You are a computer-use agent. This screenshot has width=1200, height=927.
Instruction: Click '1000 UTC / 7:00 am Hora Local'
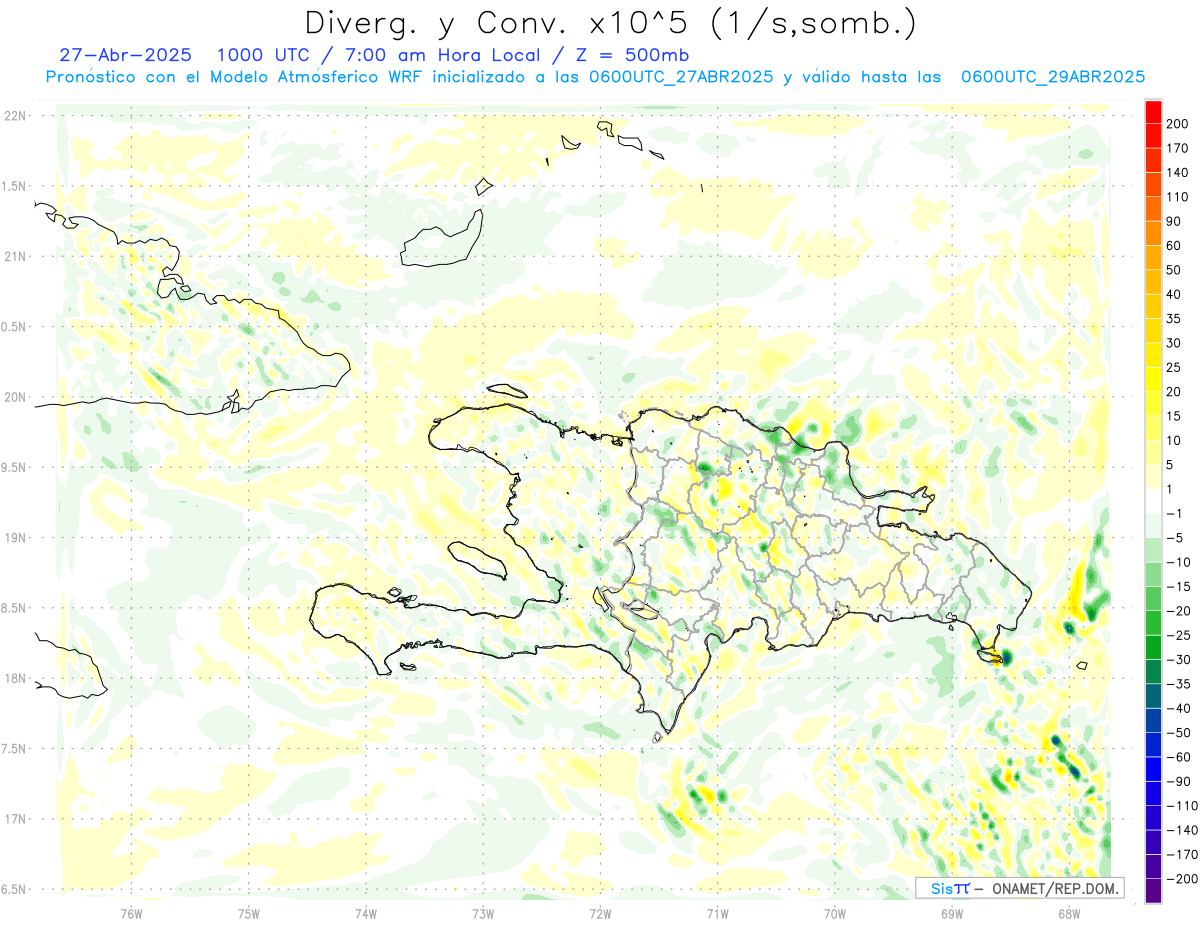377,54
